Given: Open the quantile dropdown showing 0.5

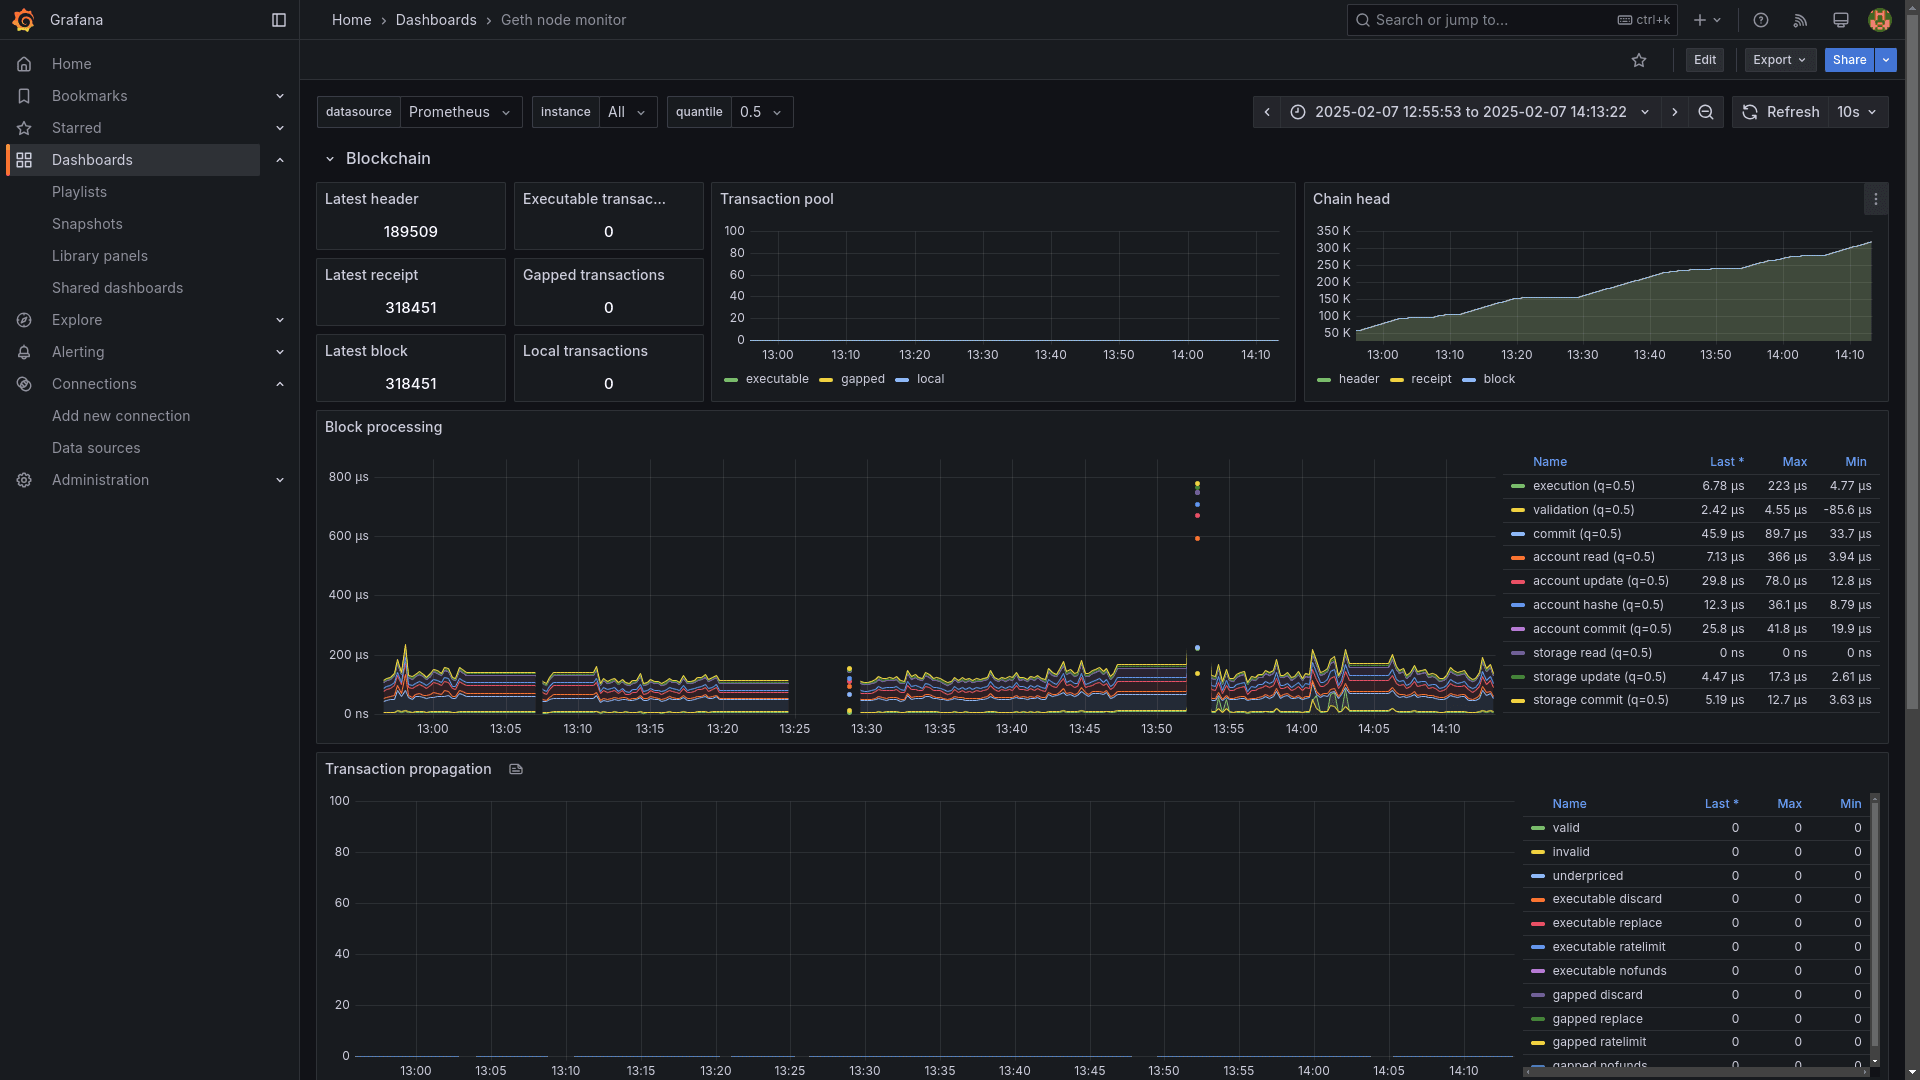Looking at the screenshot, I should coord(761,112).
